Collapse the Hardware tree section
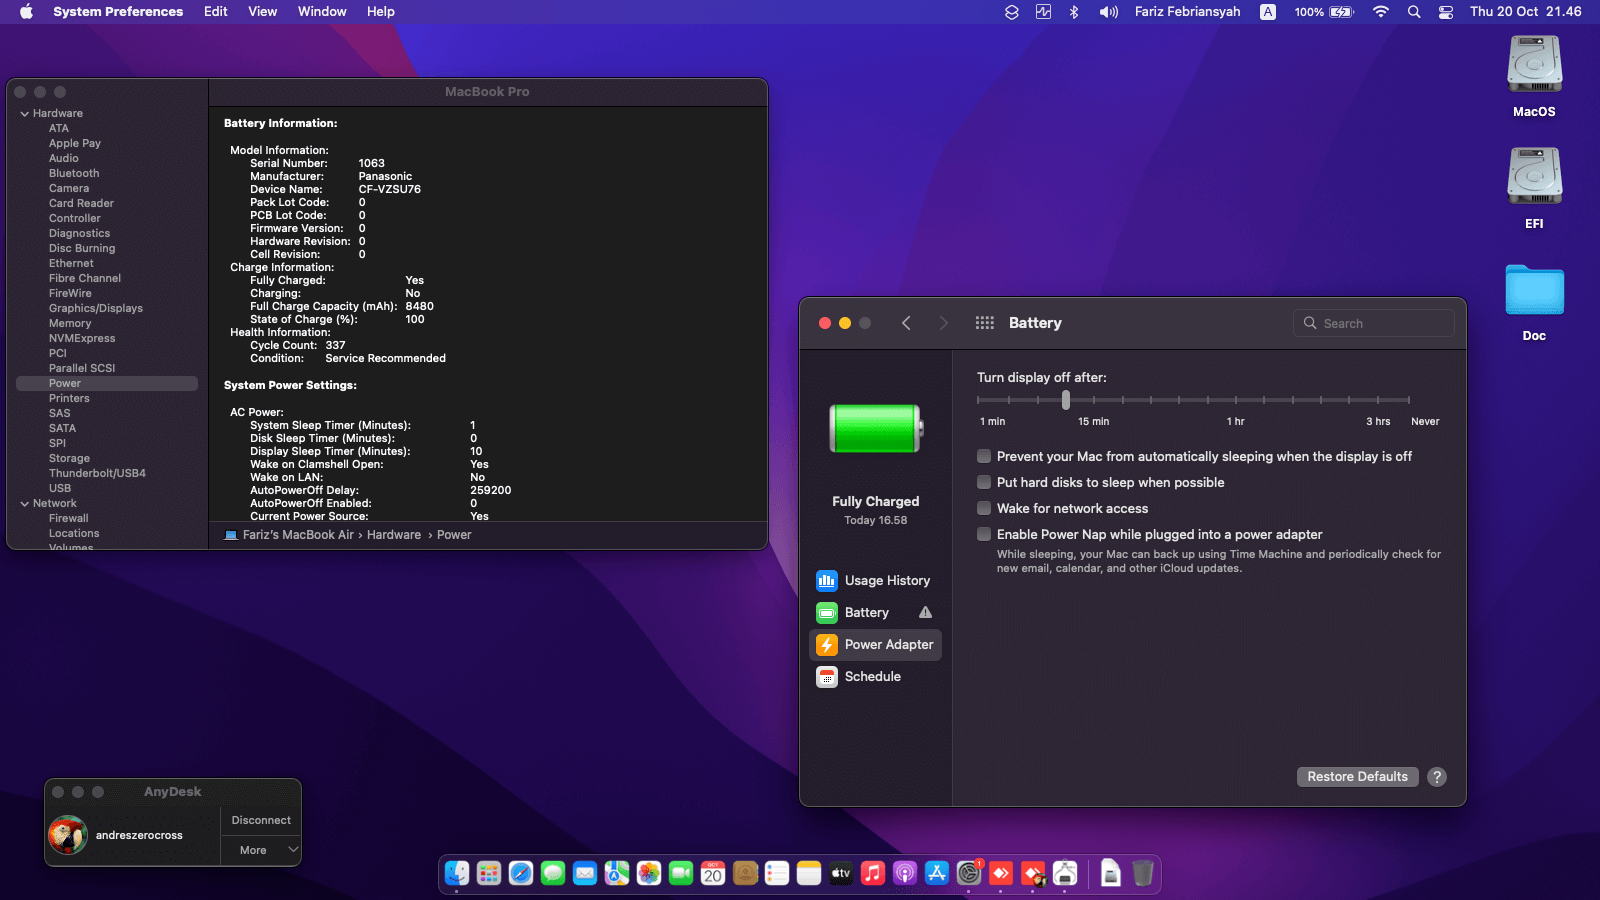The height and width of the screenshot is (900, 1600). [25, 114]
